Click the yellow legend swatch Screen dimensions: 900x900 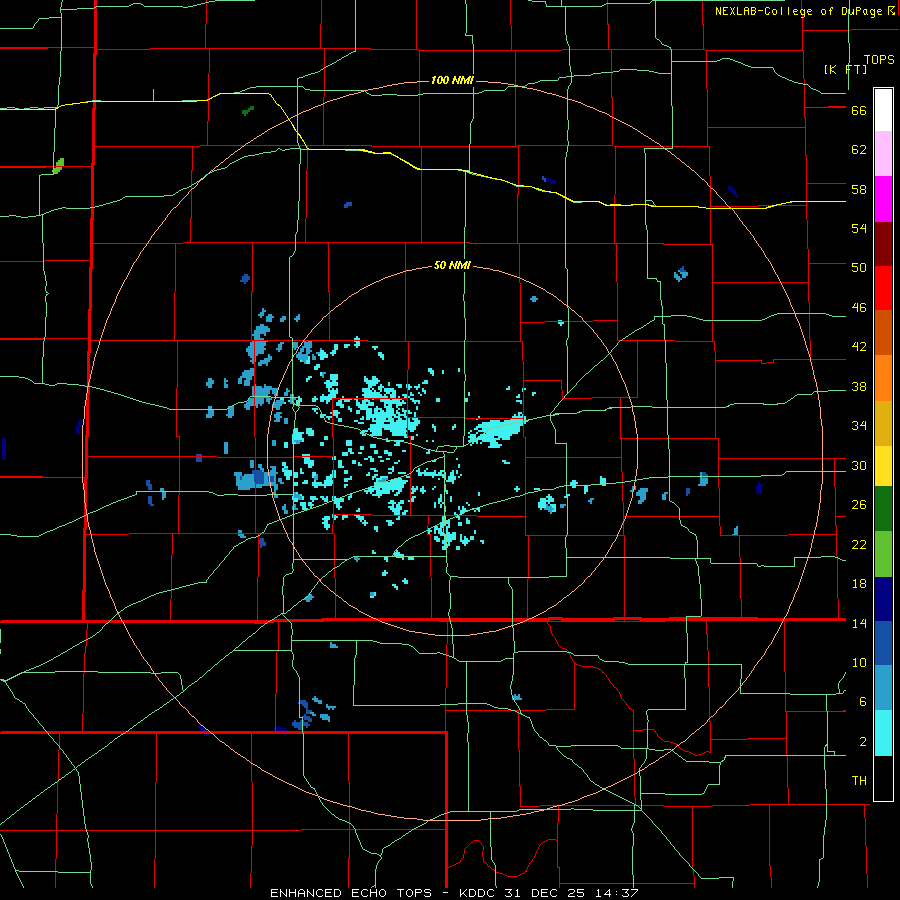(x=883, y=465)
